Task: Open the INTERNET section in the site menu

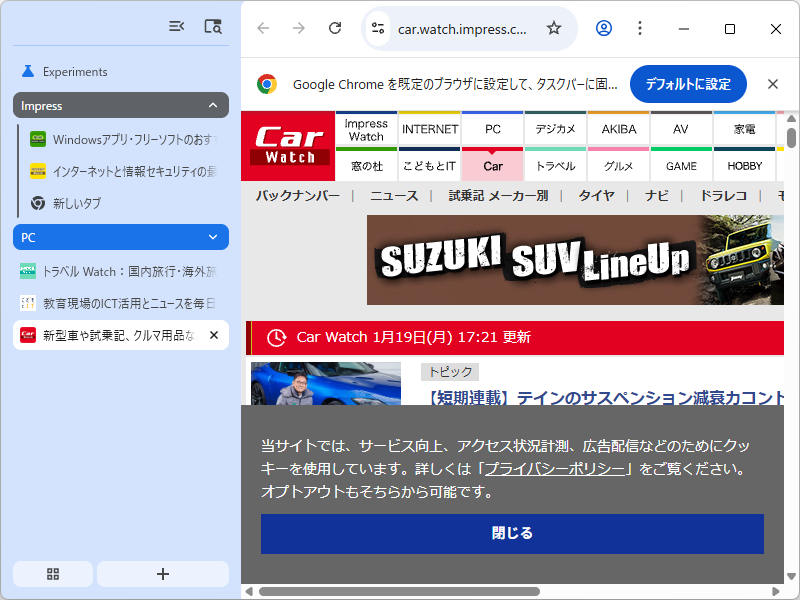Action: click(429, 128)
